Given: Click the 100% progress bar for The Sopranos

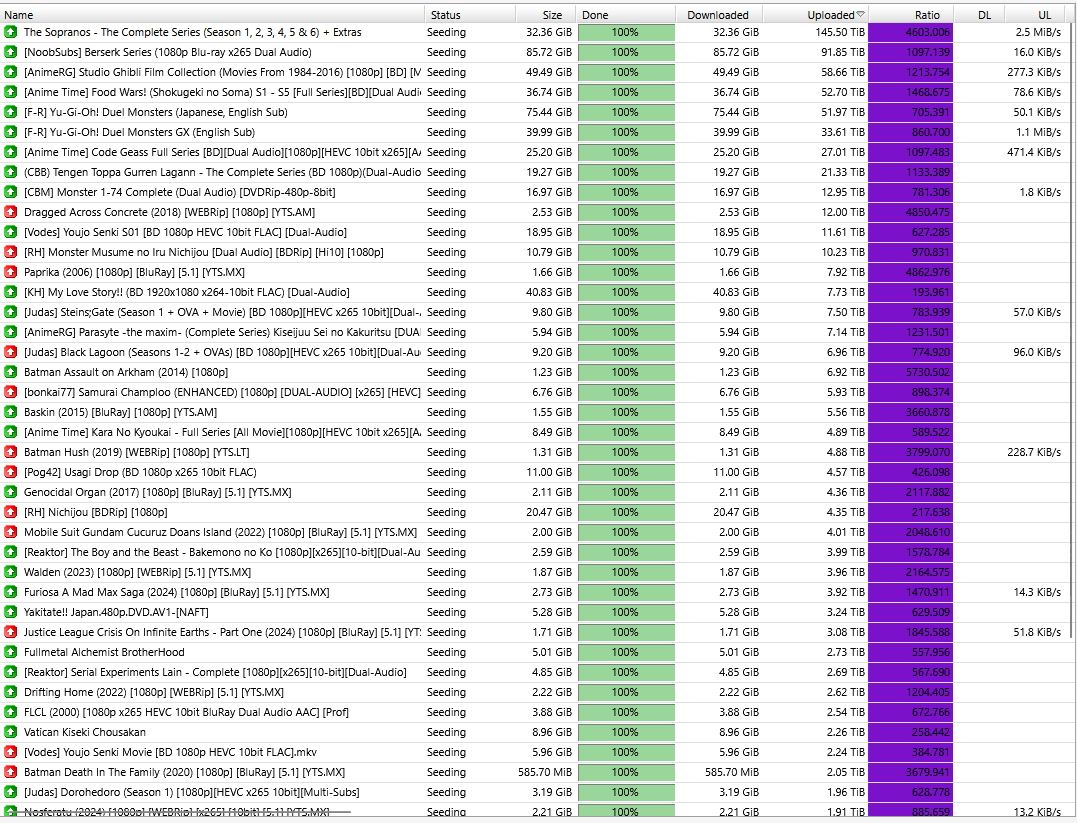Looking at the screenshot, I should 626,32.
